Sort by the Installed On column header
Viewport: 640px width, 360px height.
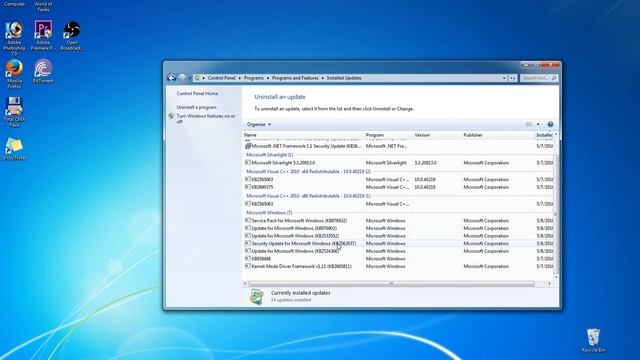tap(545, 135)
